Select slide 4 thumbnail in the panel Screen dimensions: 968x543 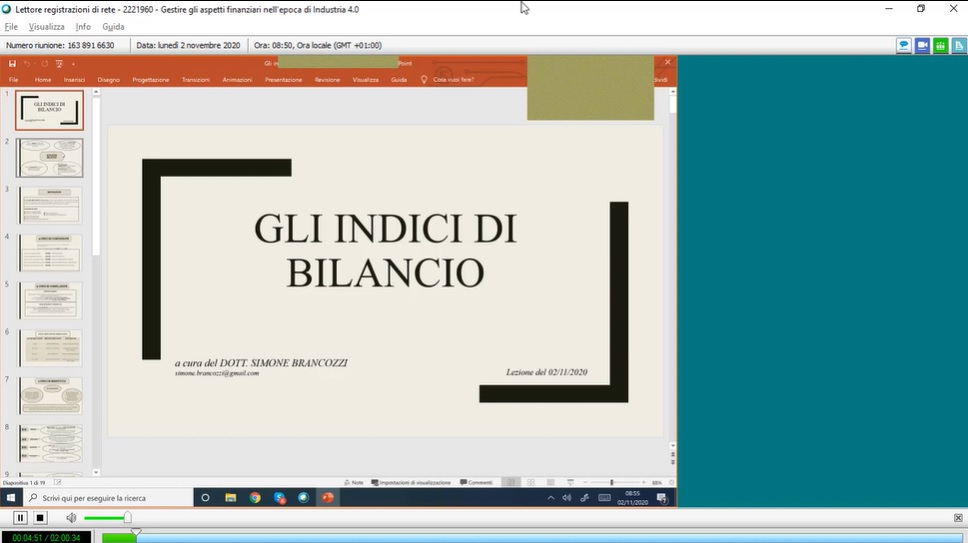(50, 253)
